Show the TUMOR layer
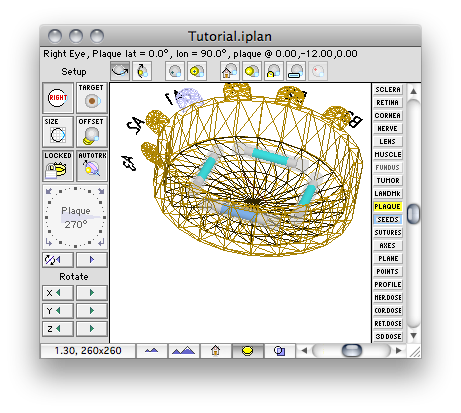 coord(388,181)
